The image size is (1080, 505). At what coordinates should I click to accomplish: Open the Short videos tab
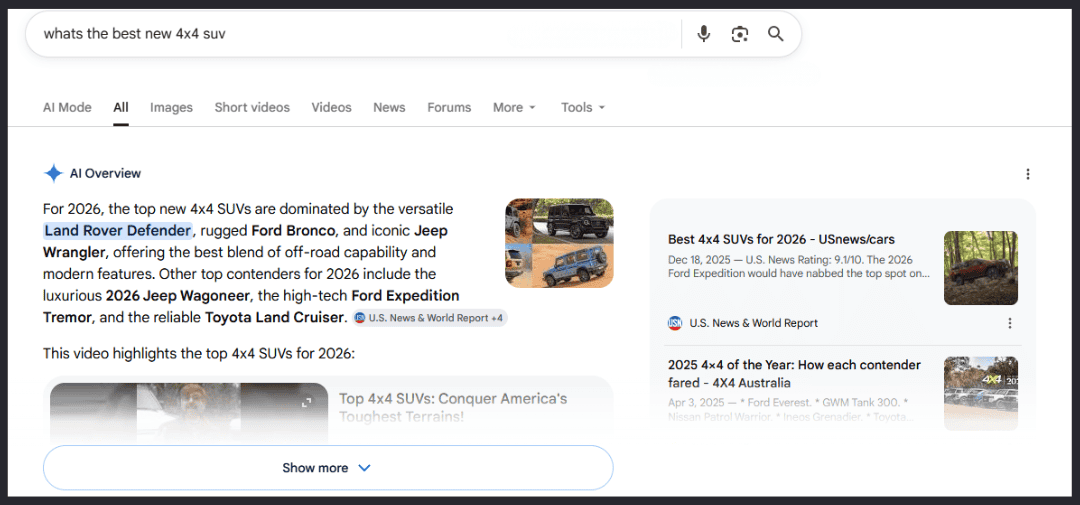pyautogui.click(x=252, y=107)
